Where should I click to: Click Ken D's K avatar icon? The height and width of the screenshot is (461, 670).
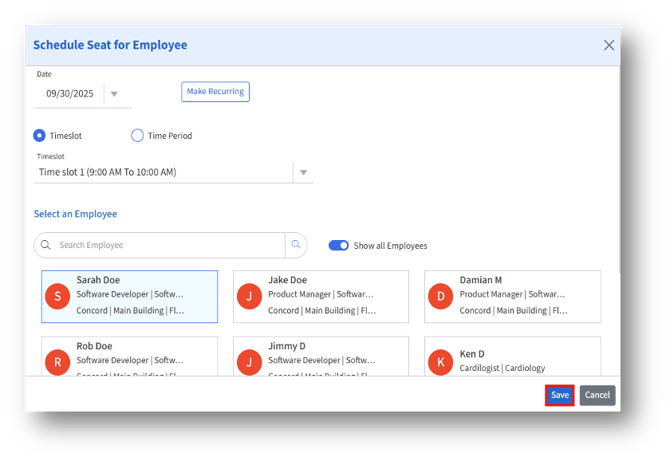coord(441,361)
